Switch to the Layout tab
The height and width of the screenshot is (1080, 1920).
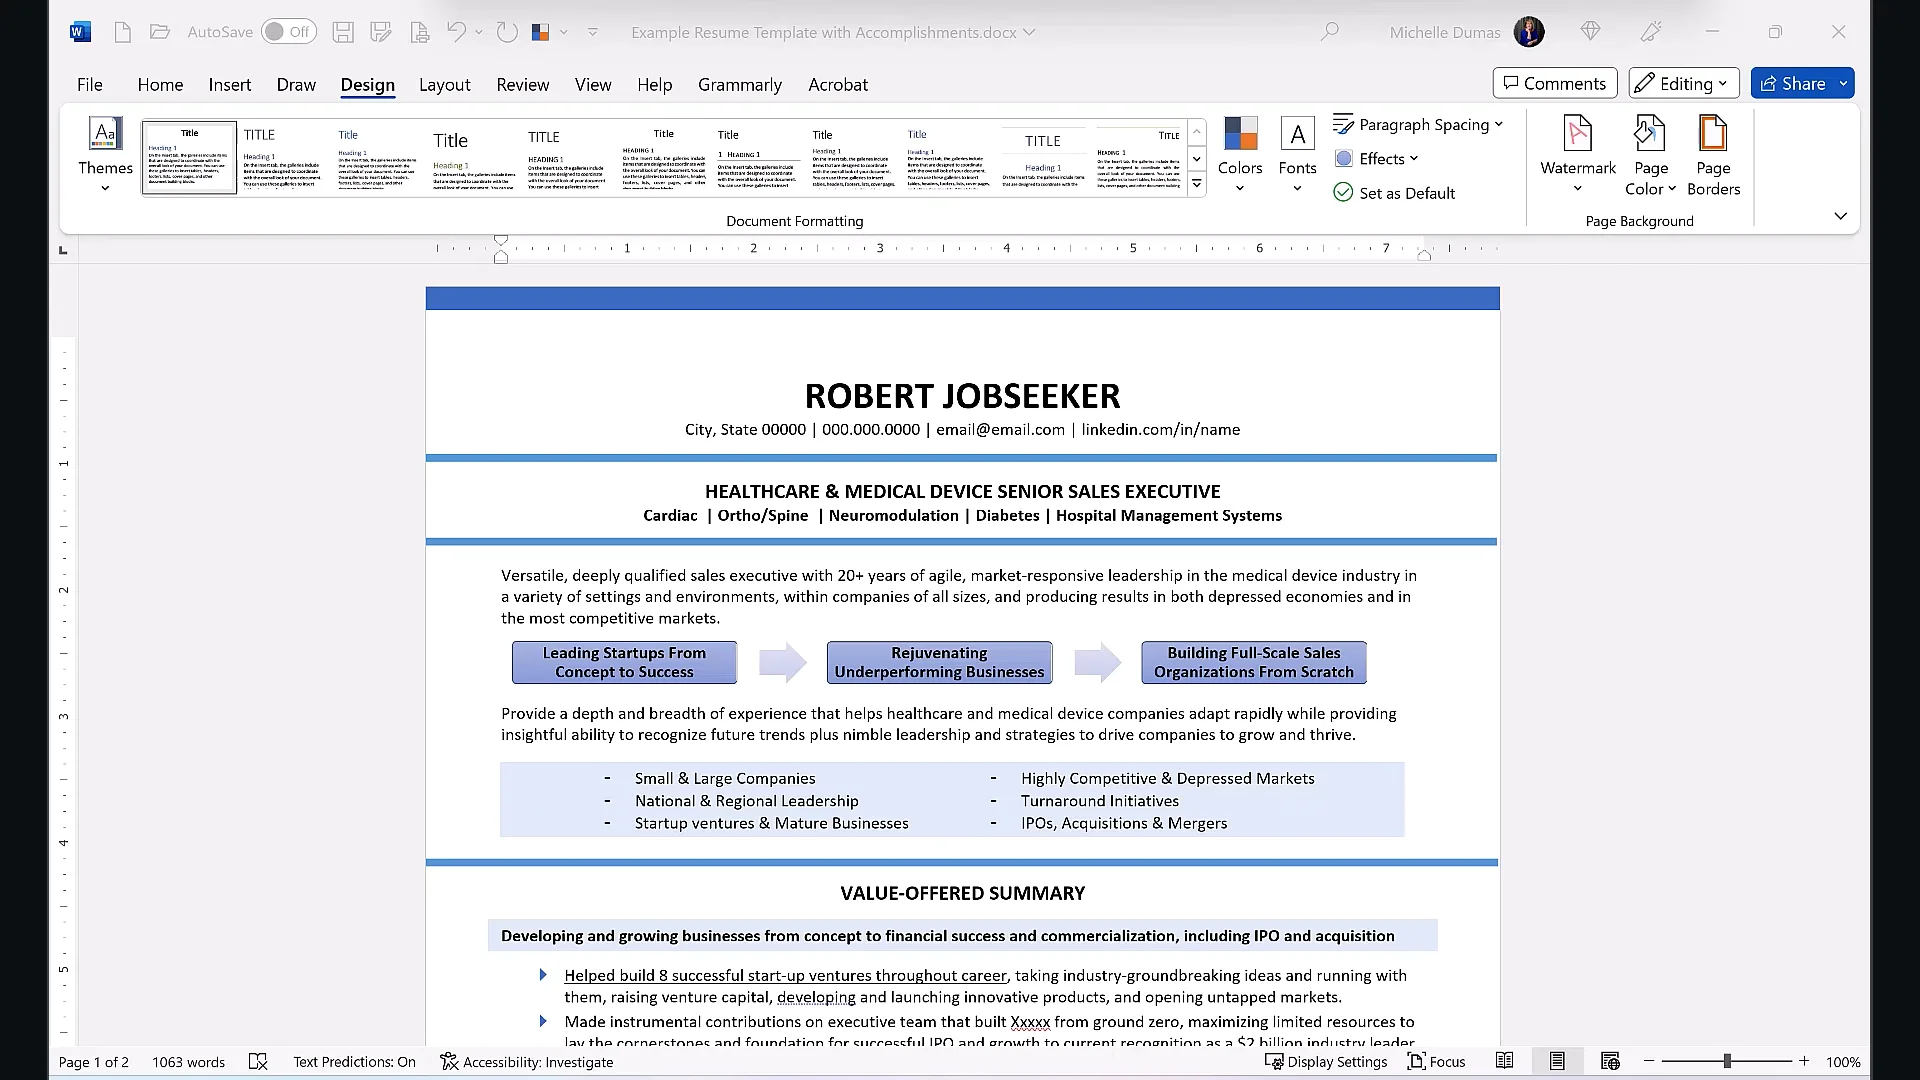click(444, 85)
